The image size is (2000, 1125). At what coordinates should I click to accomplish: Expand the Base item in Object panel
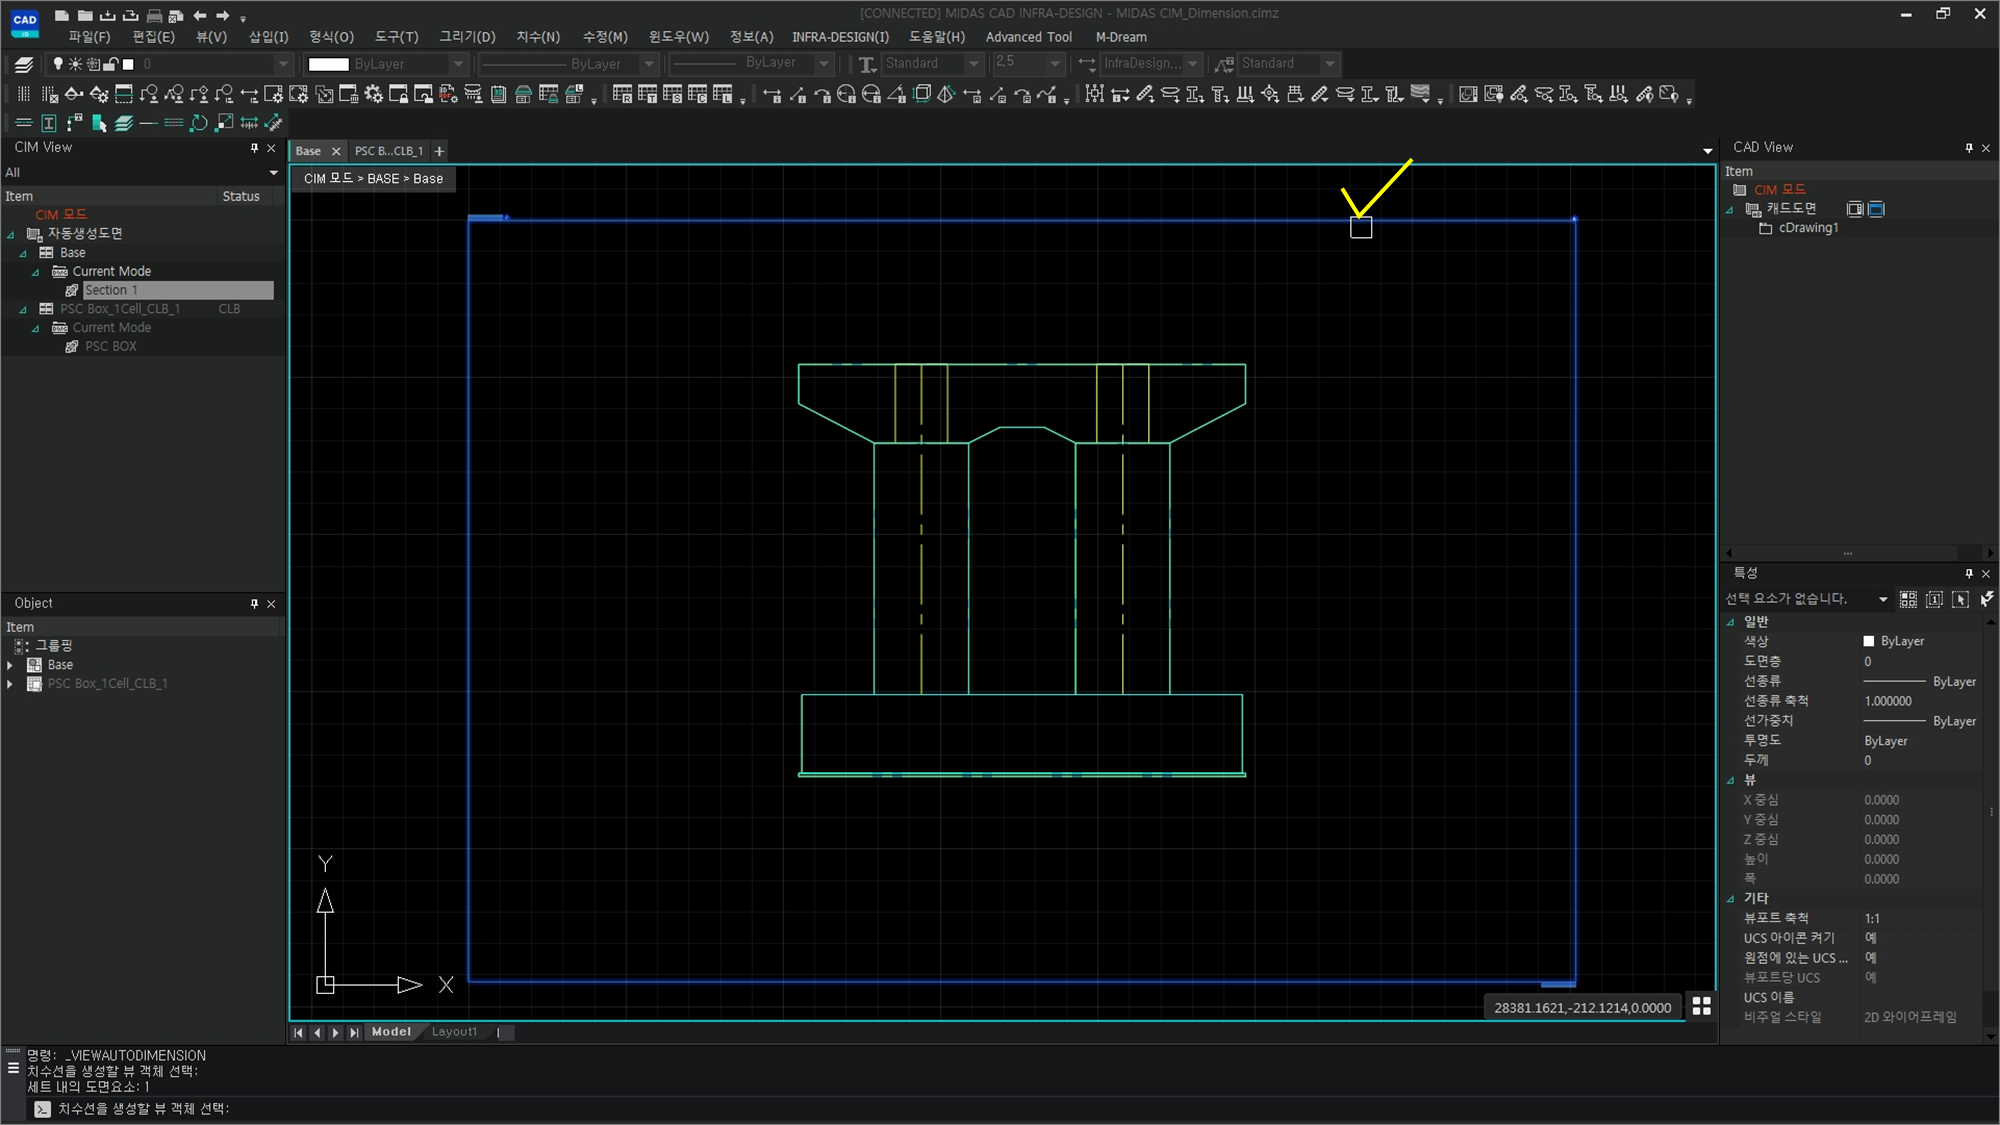pos(10,665)
